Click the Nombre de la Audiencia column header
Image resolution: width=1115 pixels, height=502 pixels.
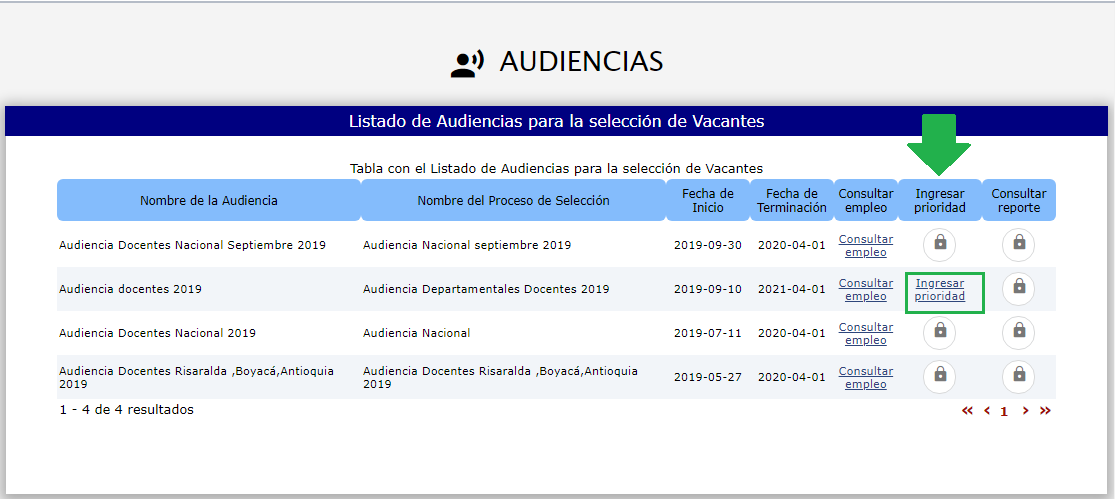click(209, 200)
